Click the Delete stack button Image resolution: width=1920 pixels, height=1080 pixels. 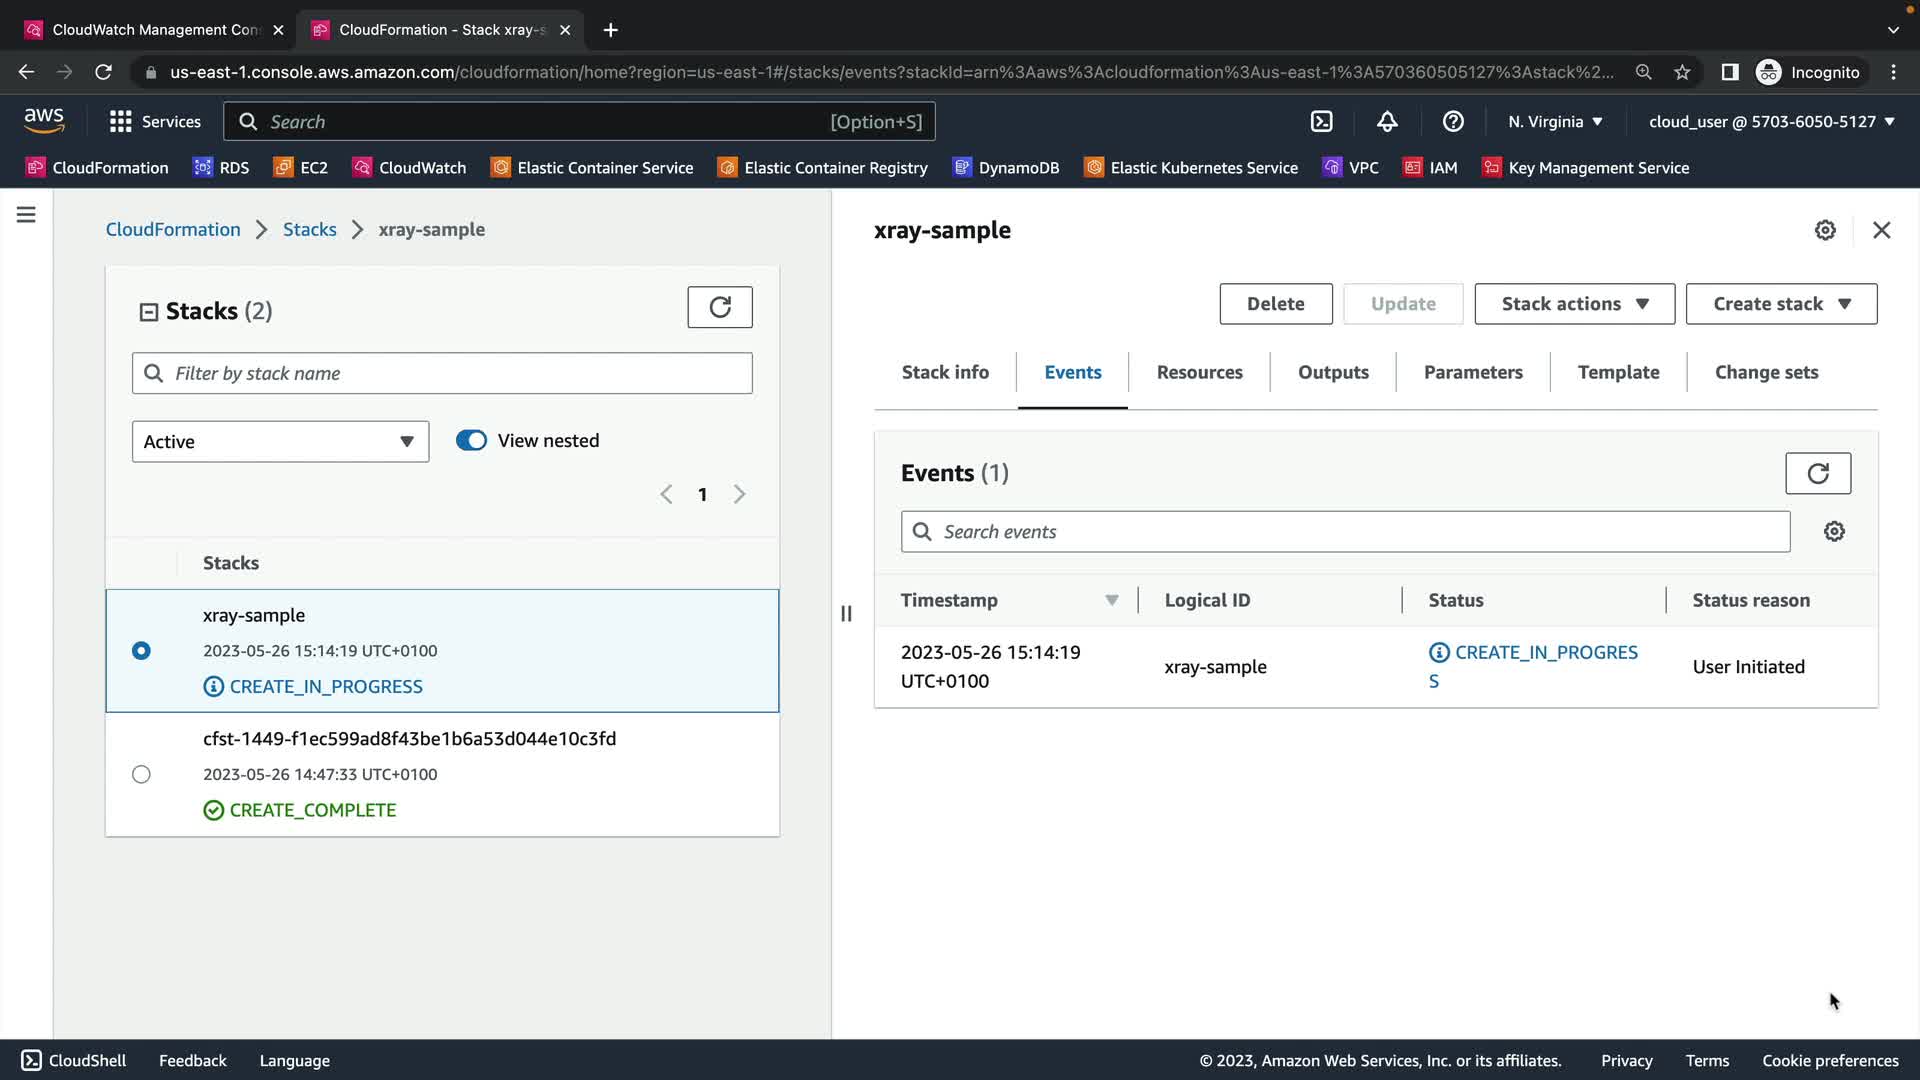coord(1275,304)
